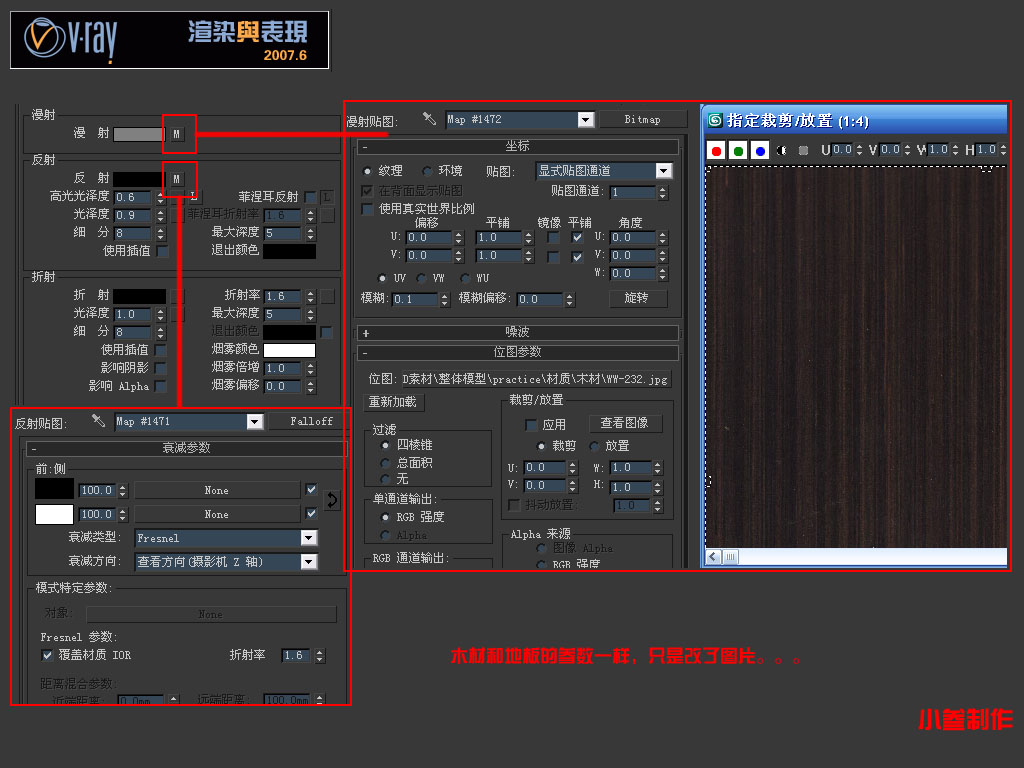The width and height of the screenshot is (1024, 768).
Task: Click the 查看图像 button
Action: 624,423
